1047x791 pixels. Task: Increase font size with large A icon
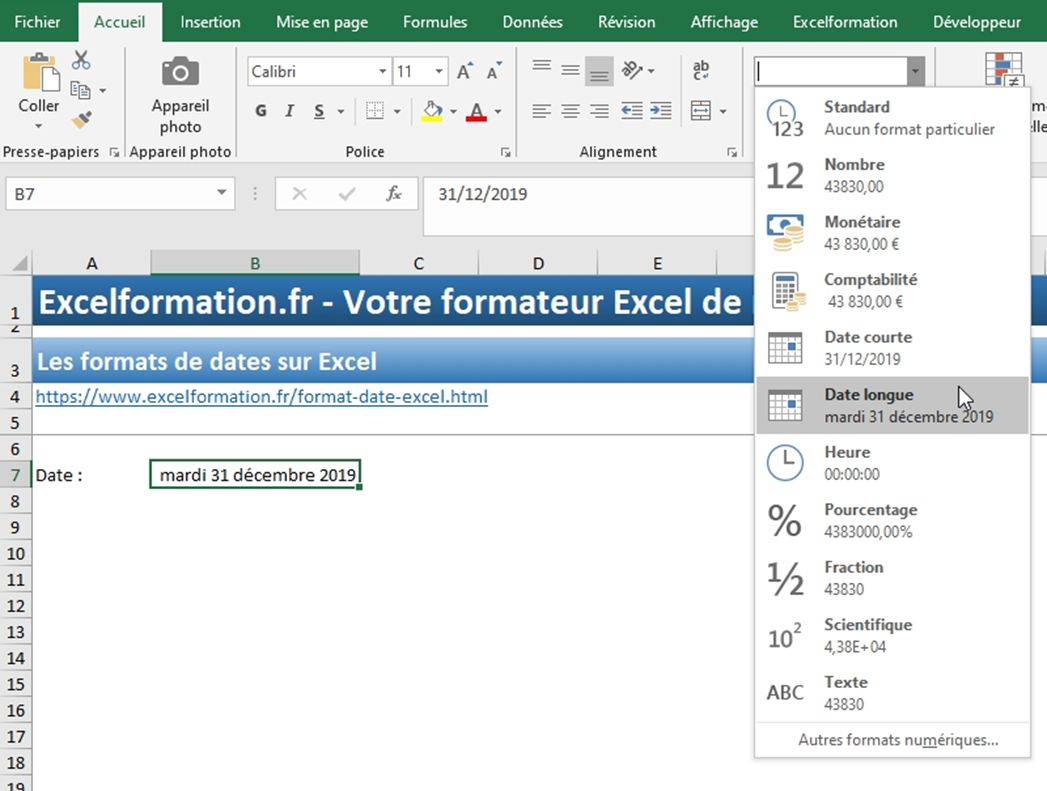[x=465, y=71]
